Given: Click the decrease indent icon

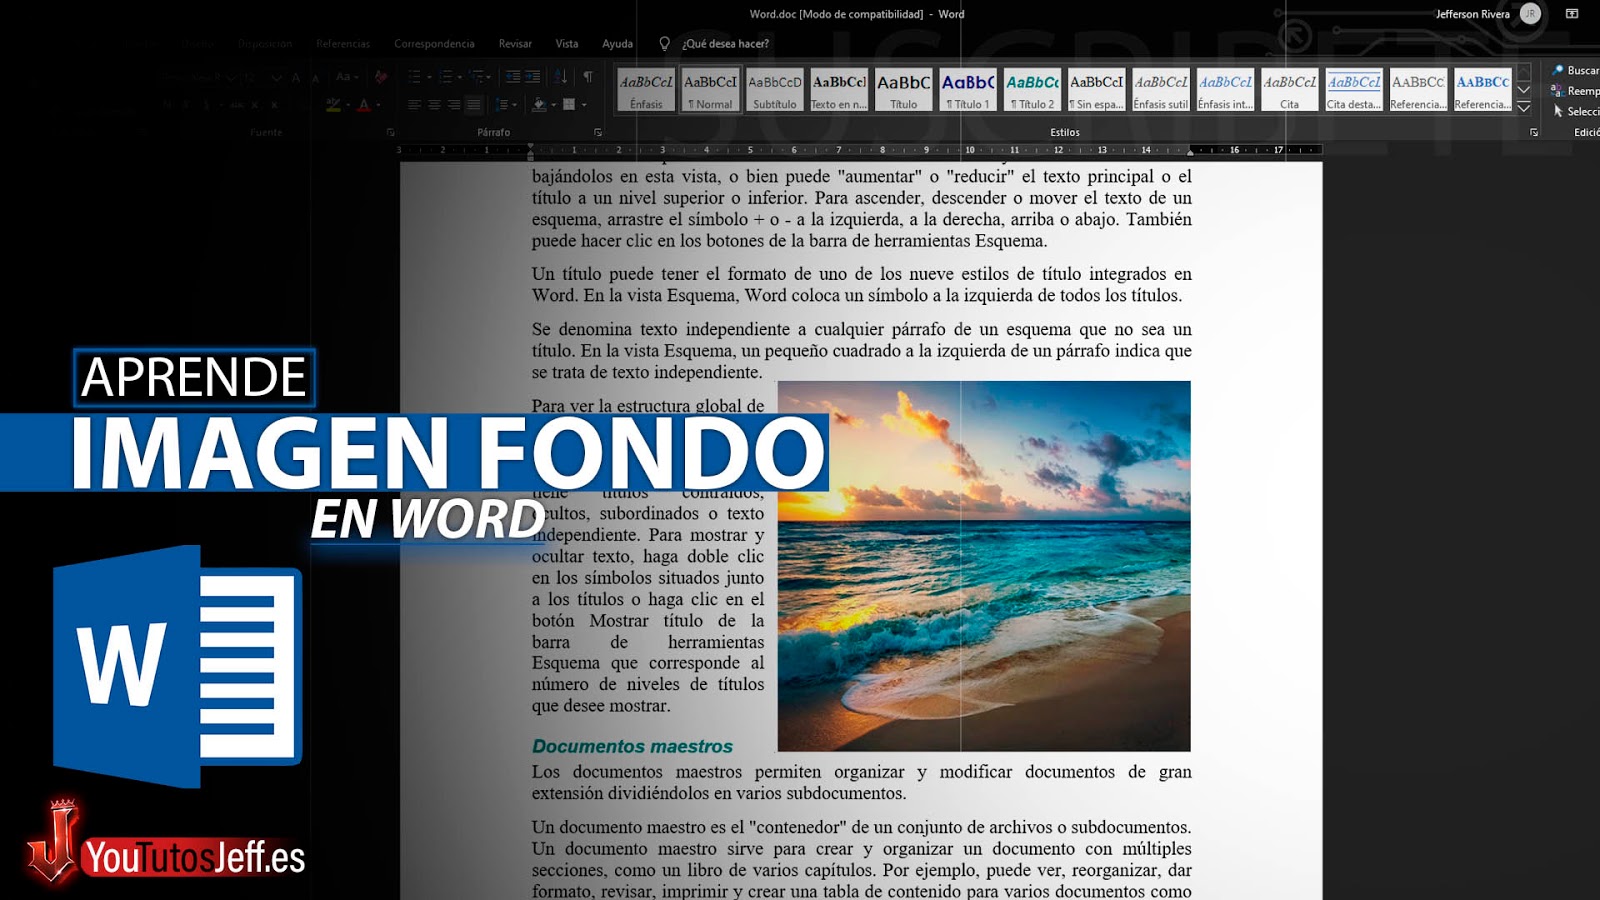Looking at the screenshot, I should point(513,77).
